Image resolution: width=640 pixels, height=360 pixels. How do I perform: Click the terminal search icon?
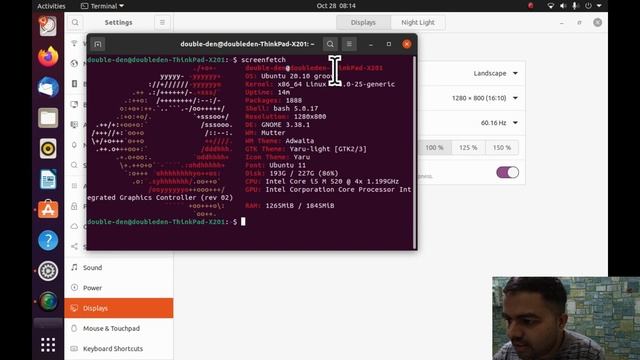tap(330, 44)
